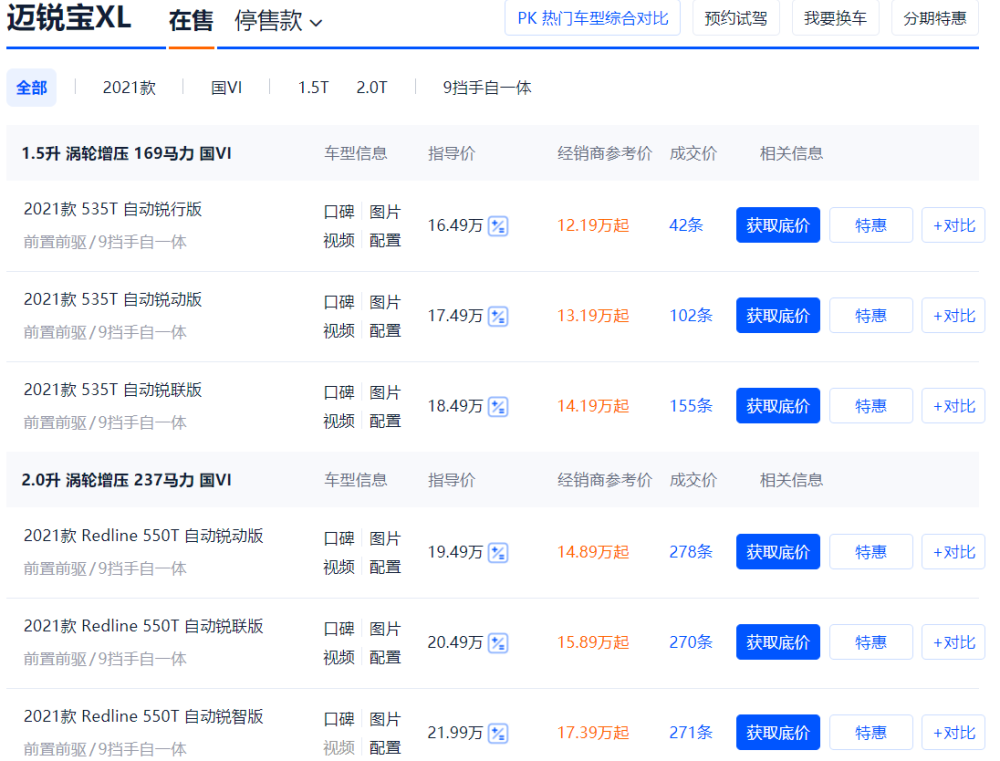The image size is (1000, 761).
Task: Open 视频 for 535T 自动锐联版
Action: pyautogui.click(x=339, y=421)
